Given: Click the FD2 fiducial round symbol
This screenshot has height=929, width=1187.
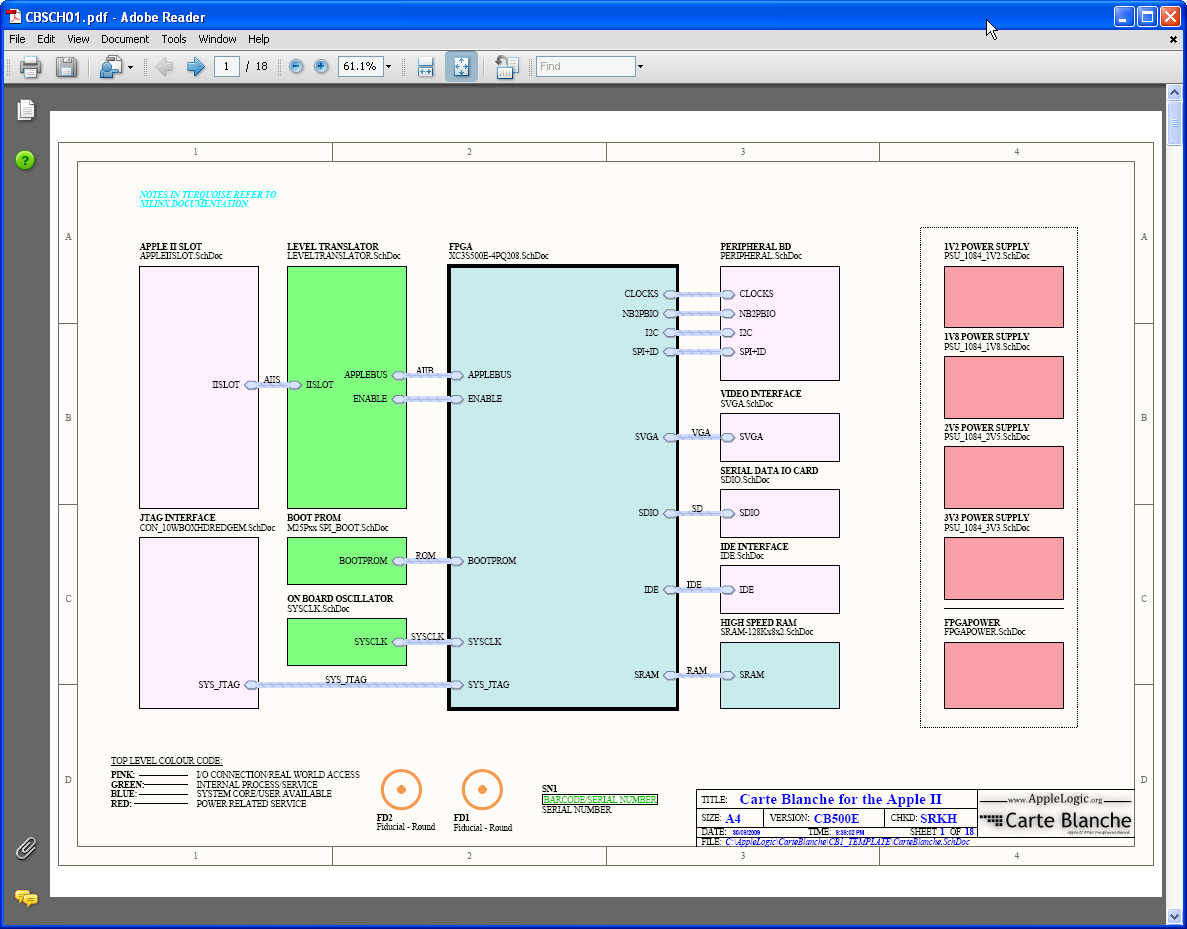Looking at the screenshot, I should click(401, 790).
